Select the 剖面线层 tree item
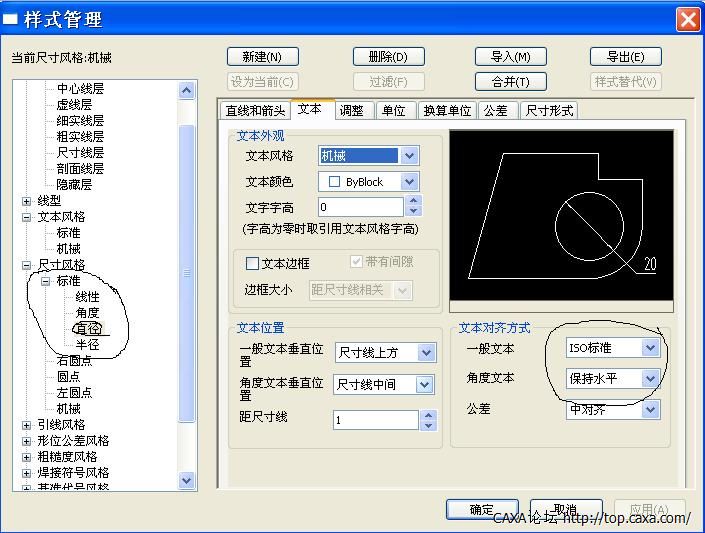 (x=80, y=169)
